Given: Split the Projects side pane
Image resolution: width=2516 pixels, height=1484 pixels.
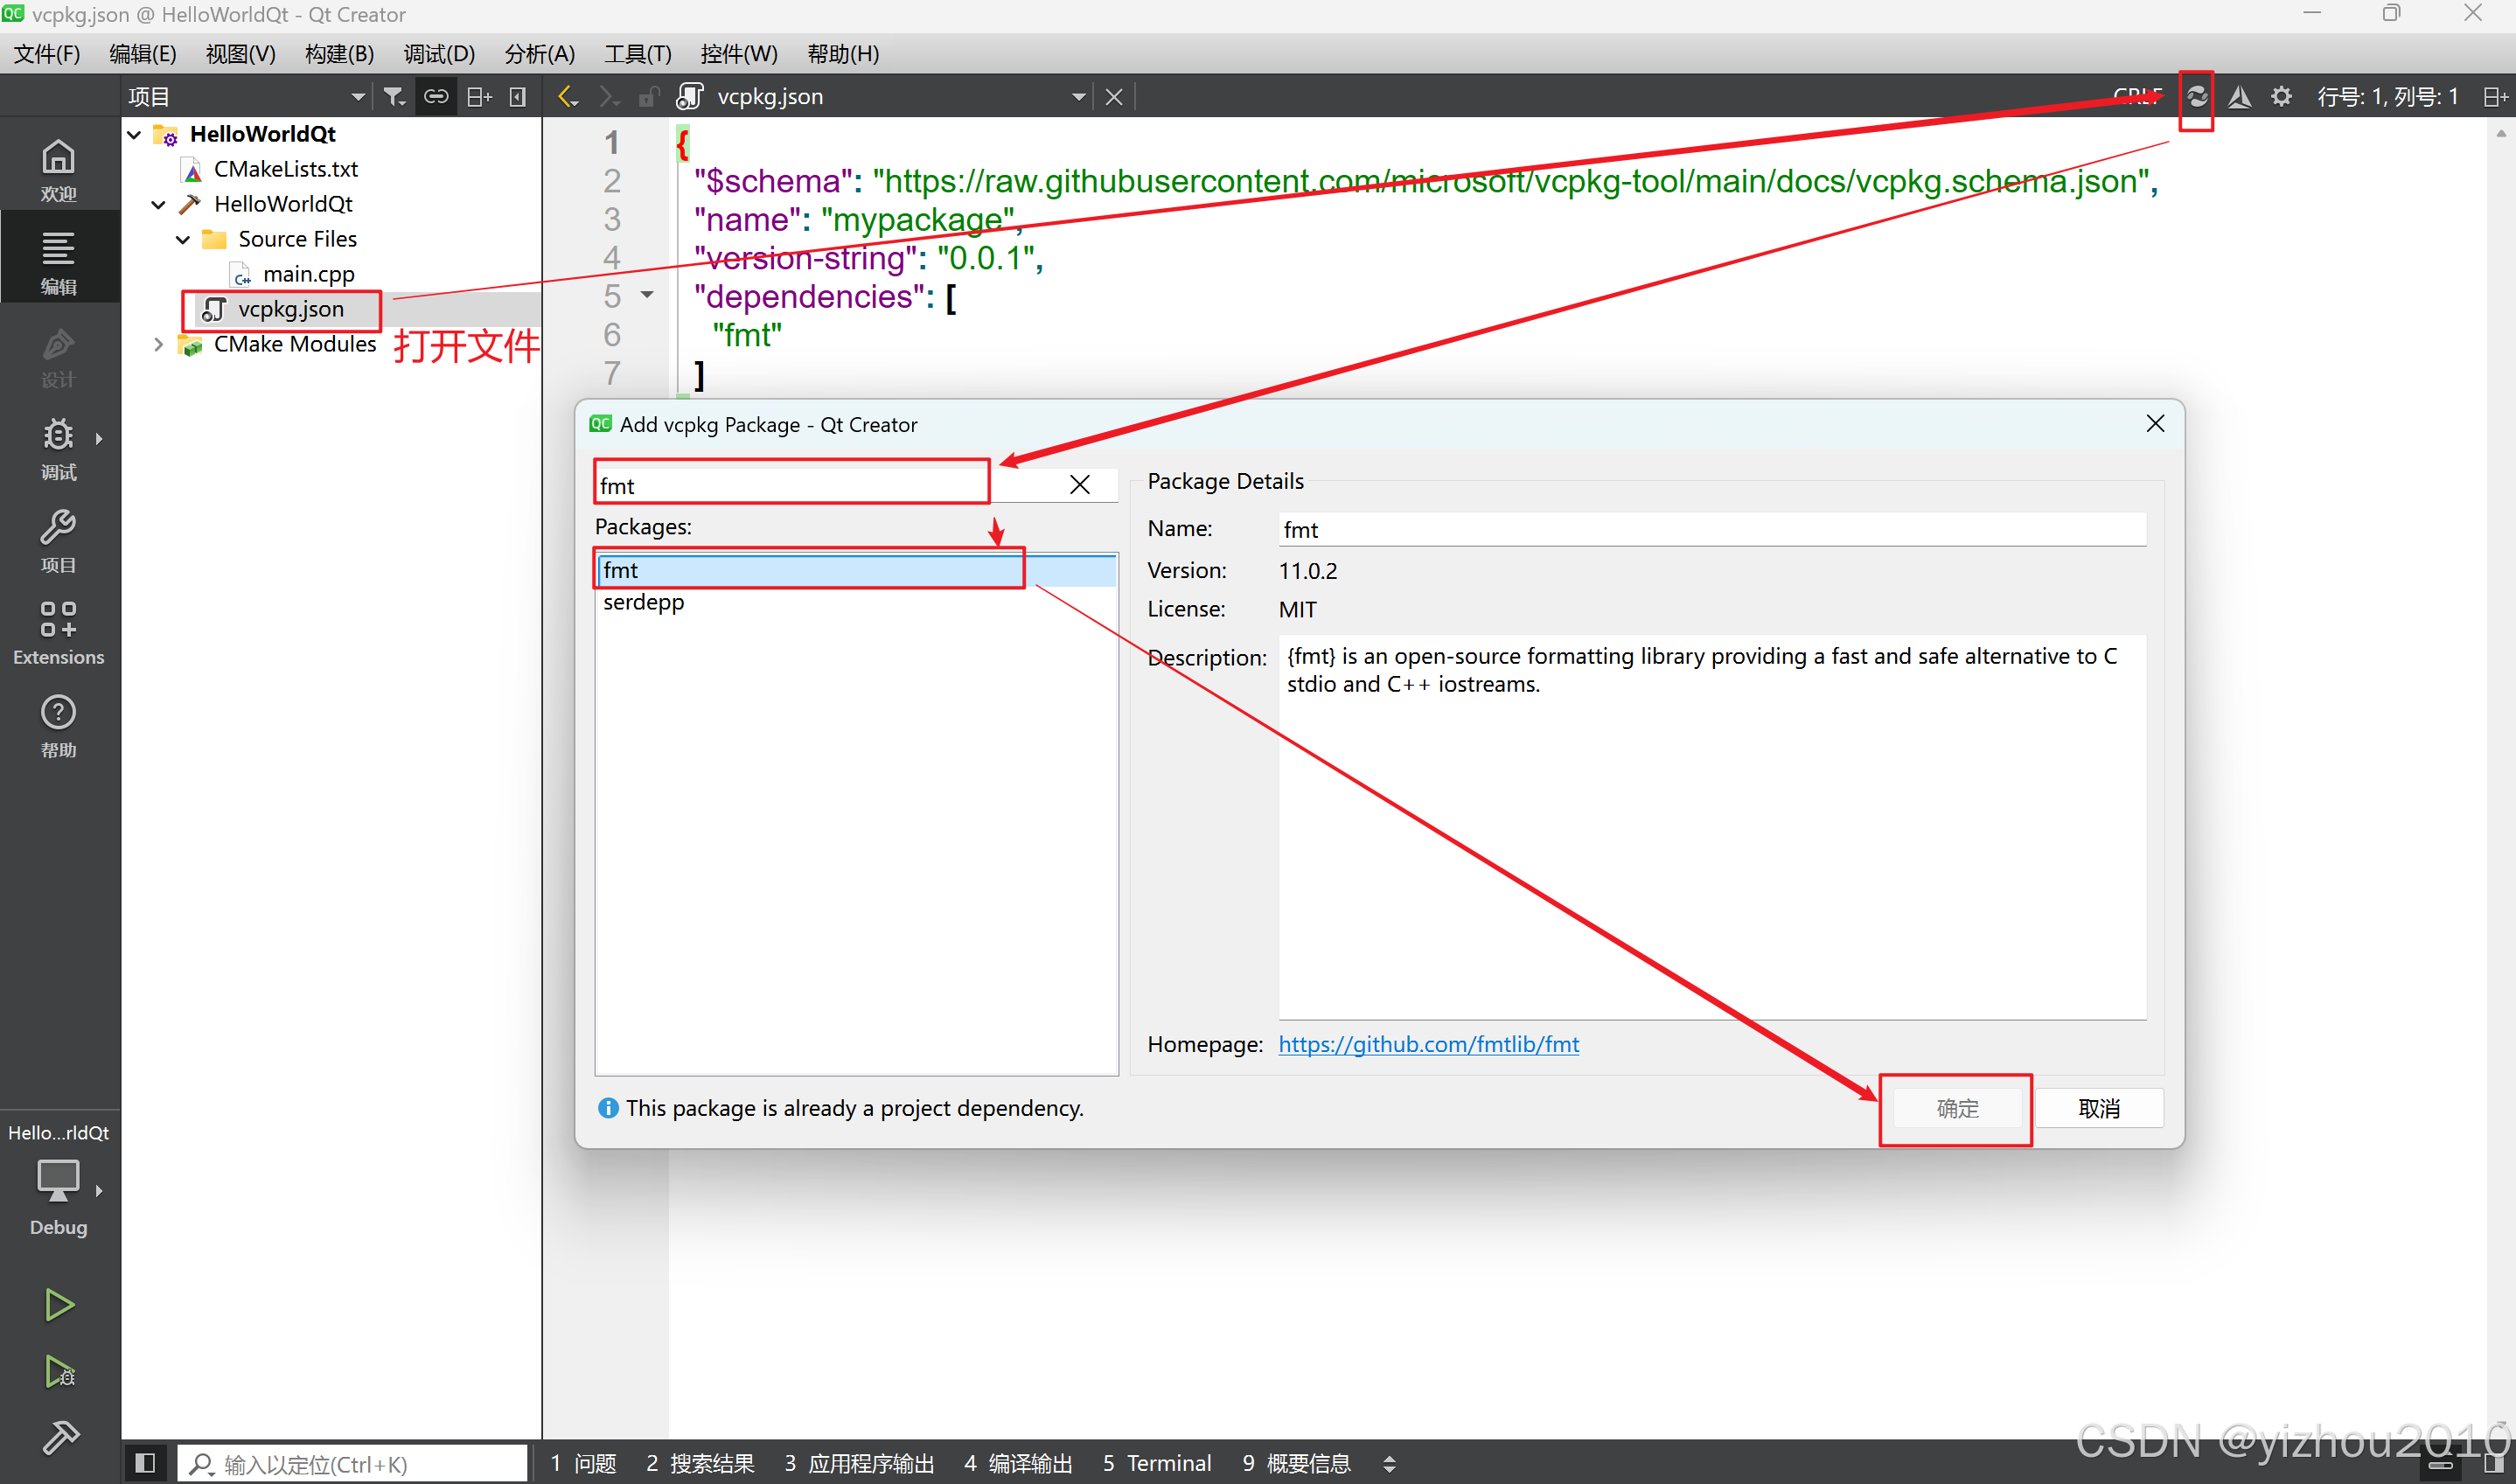Looking at the screenshot, I should click(x=479, y=96).
